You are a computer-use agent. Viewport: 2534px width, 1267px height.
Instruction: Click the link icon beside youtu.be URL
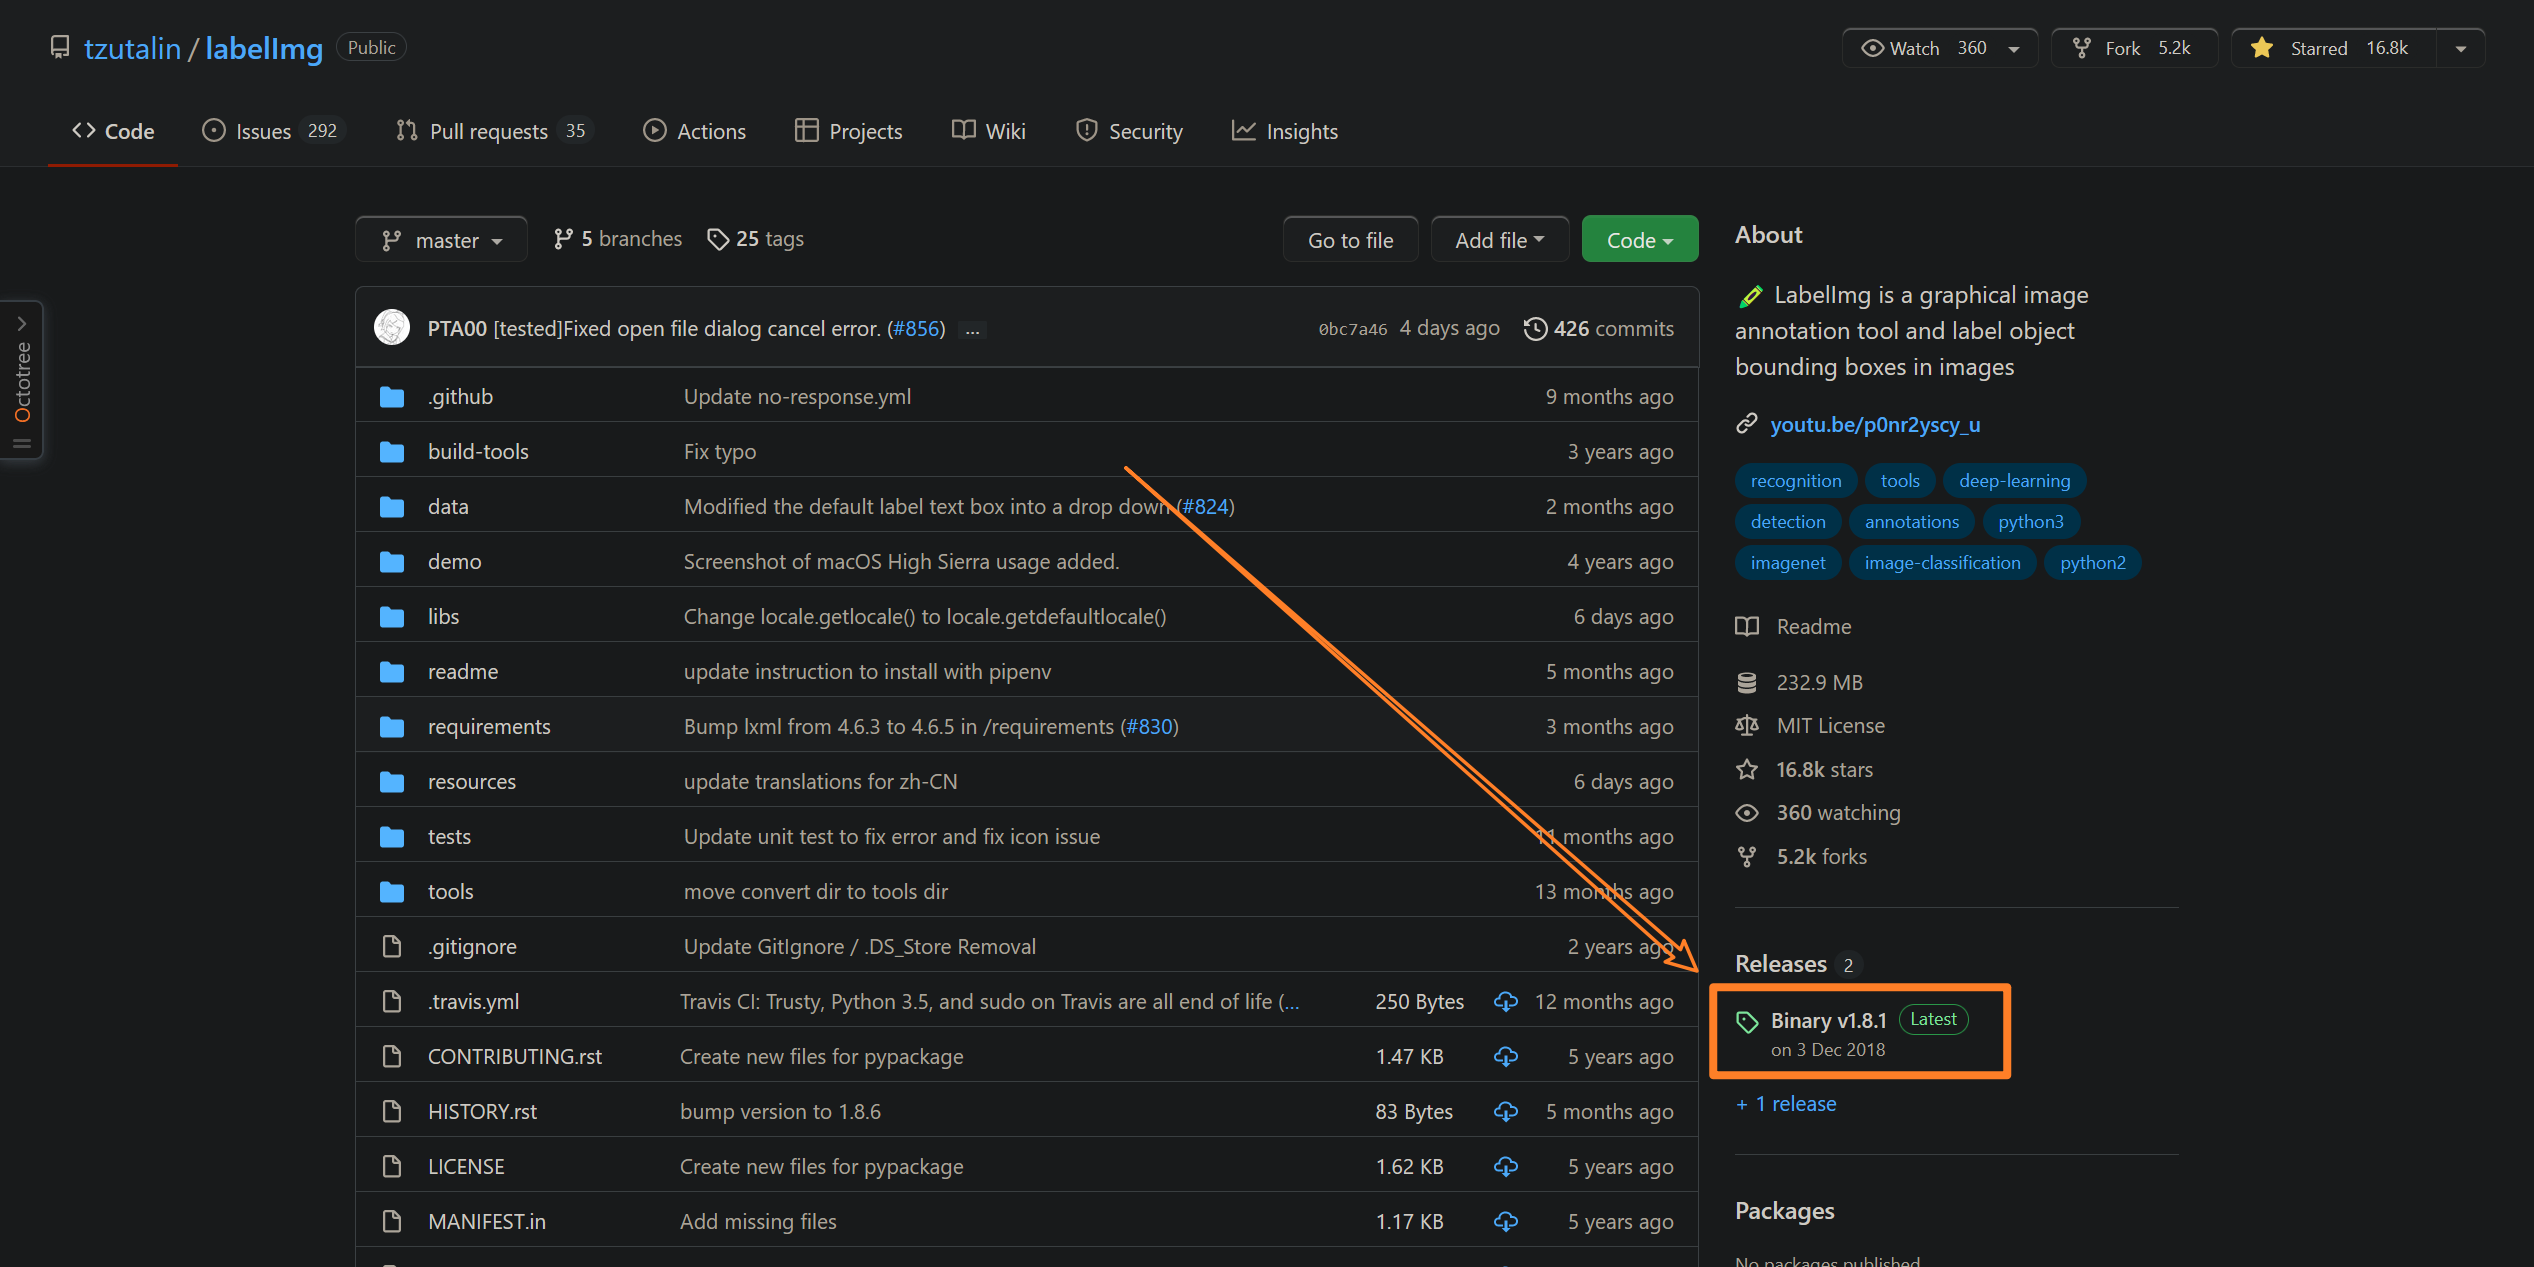1747,424
